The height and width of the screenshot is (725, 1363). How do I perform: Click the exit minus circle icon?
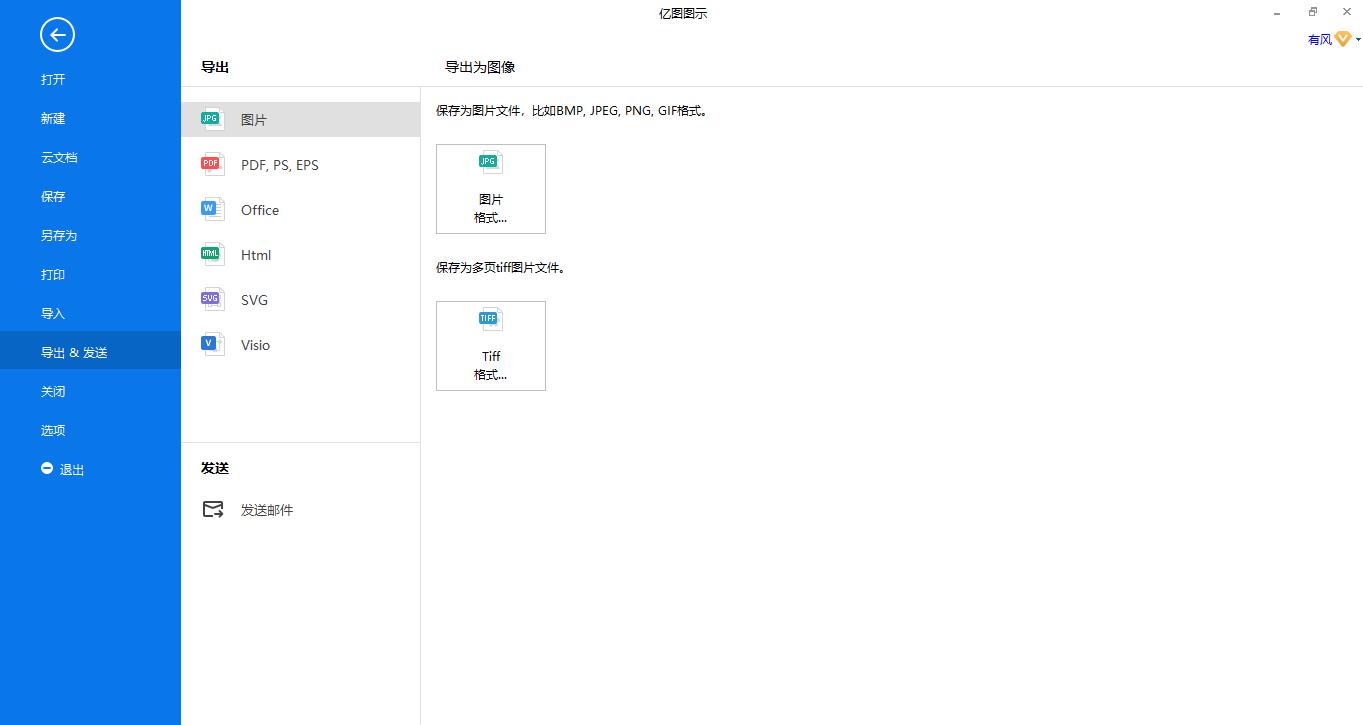tap(47, 468)
